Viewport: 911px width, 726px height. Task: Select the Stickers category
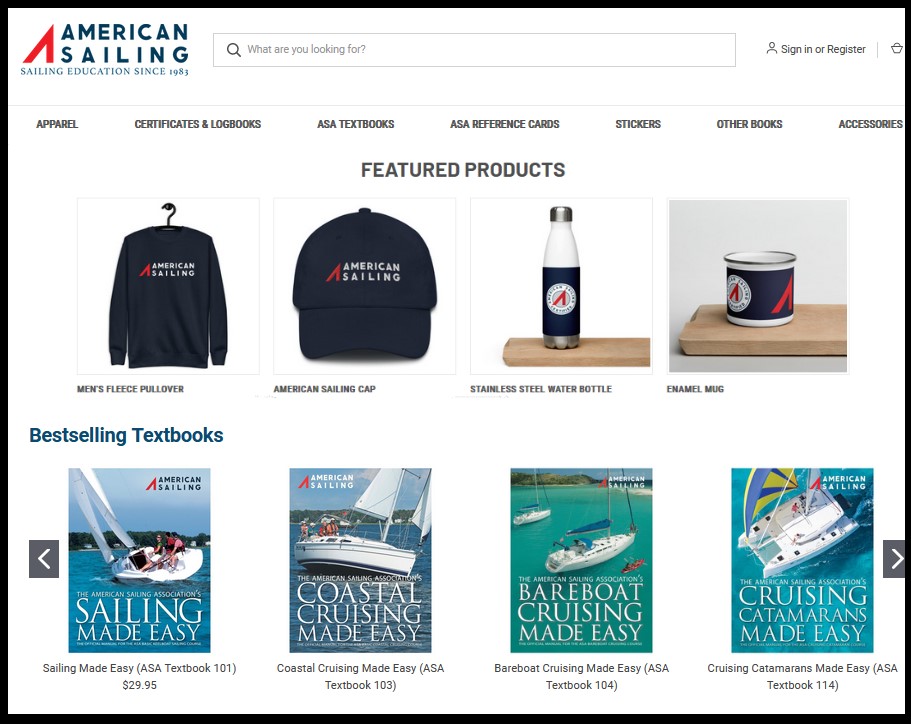(638, 124)
